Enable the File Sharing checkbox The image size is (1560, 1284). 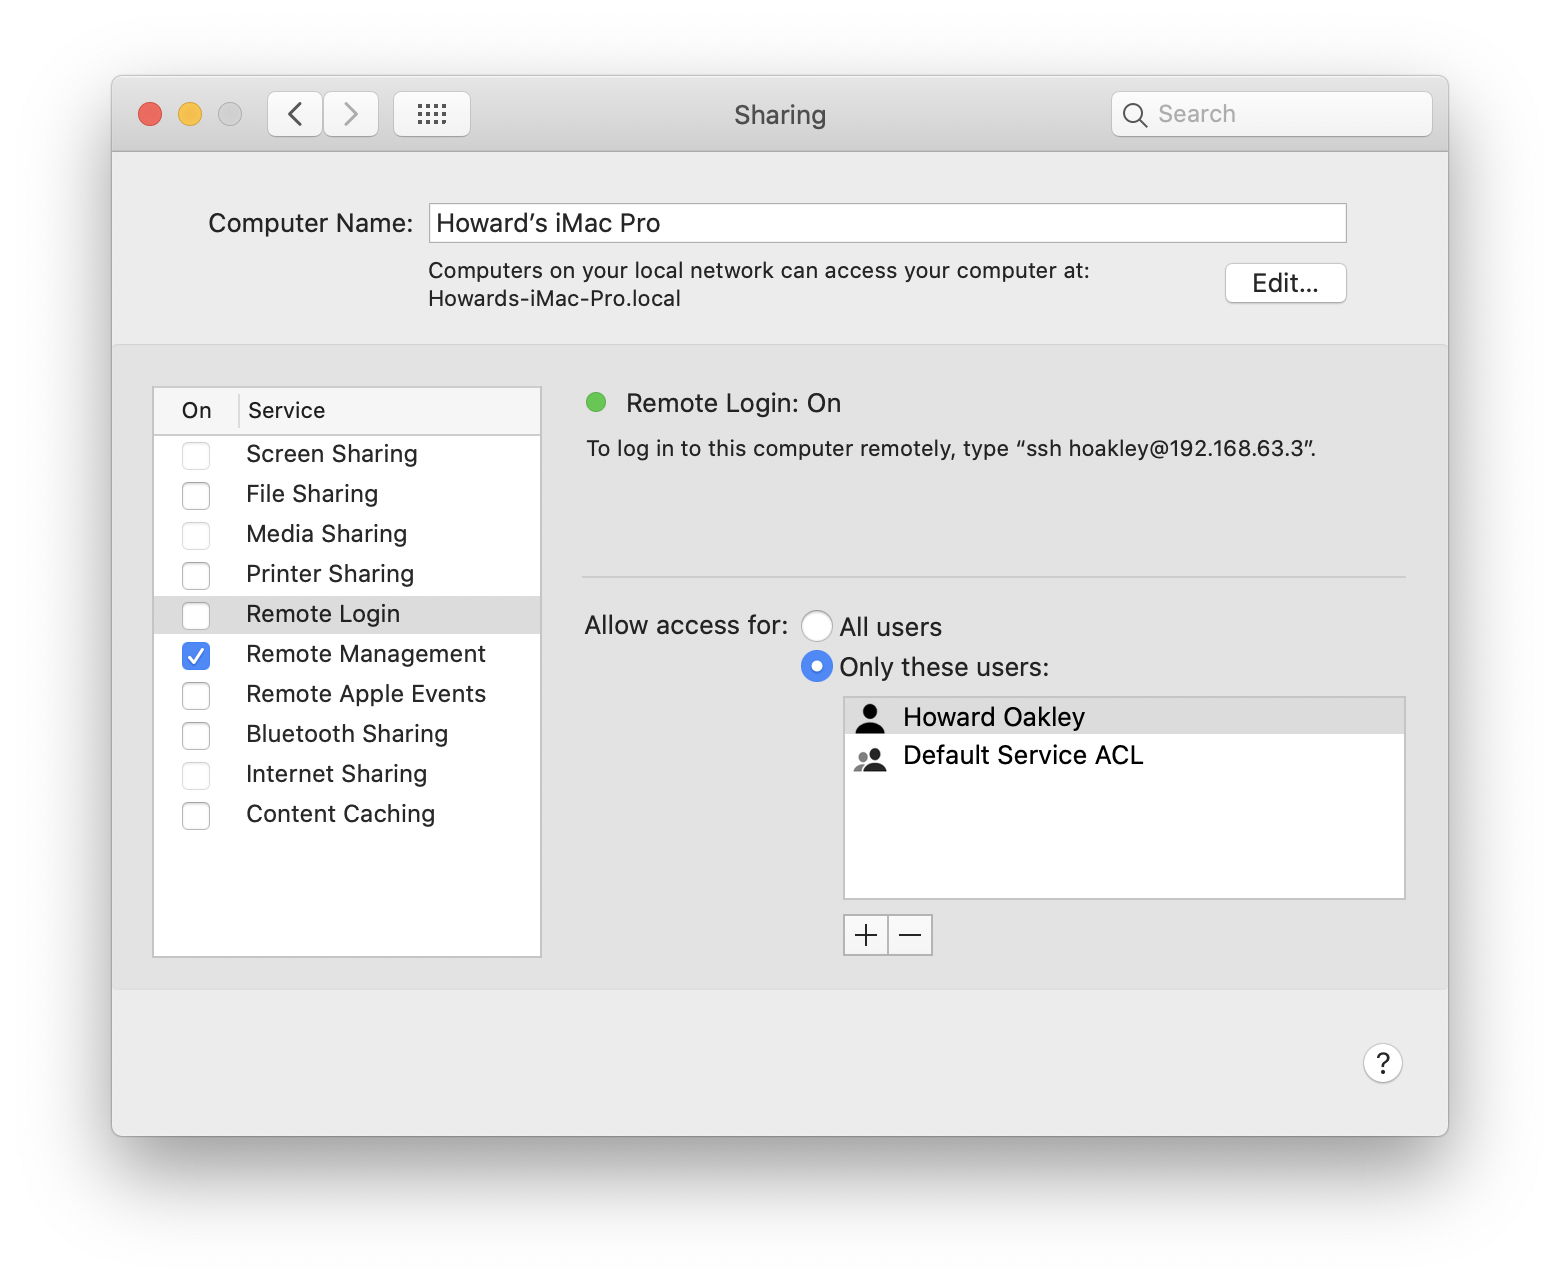pyautogui.click(x=196, y=495)
